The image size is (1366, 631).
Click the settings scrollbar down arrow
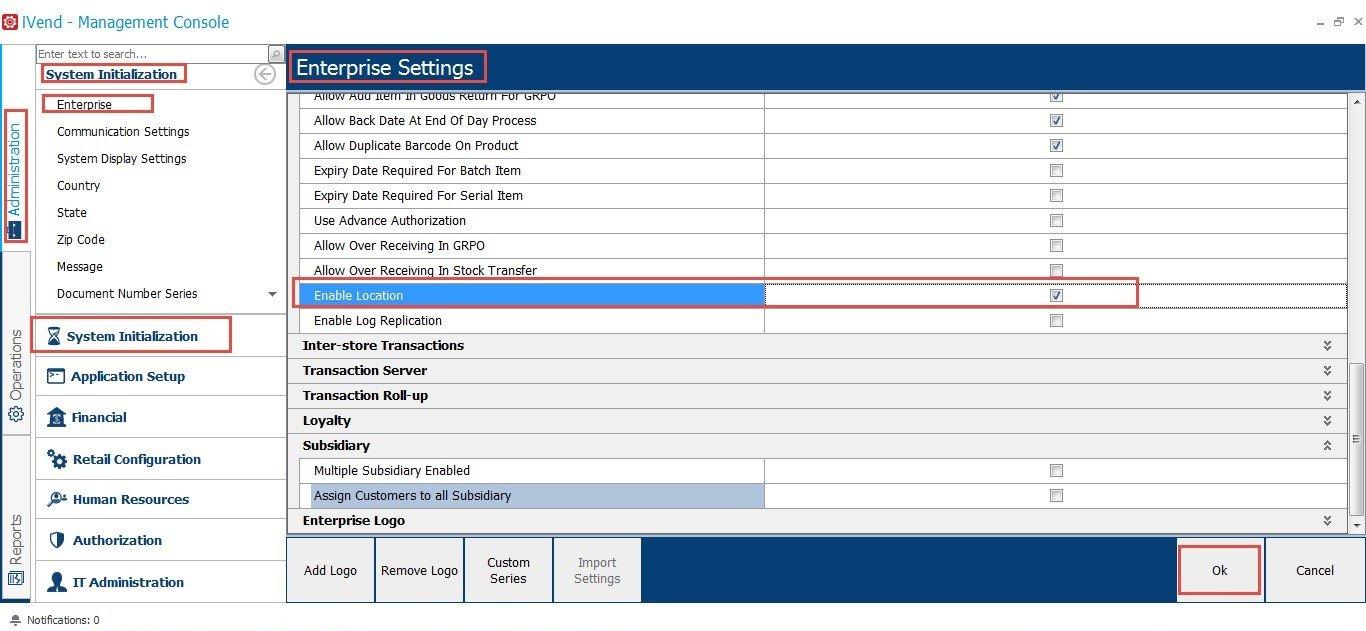(x=1357, y=524)
